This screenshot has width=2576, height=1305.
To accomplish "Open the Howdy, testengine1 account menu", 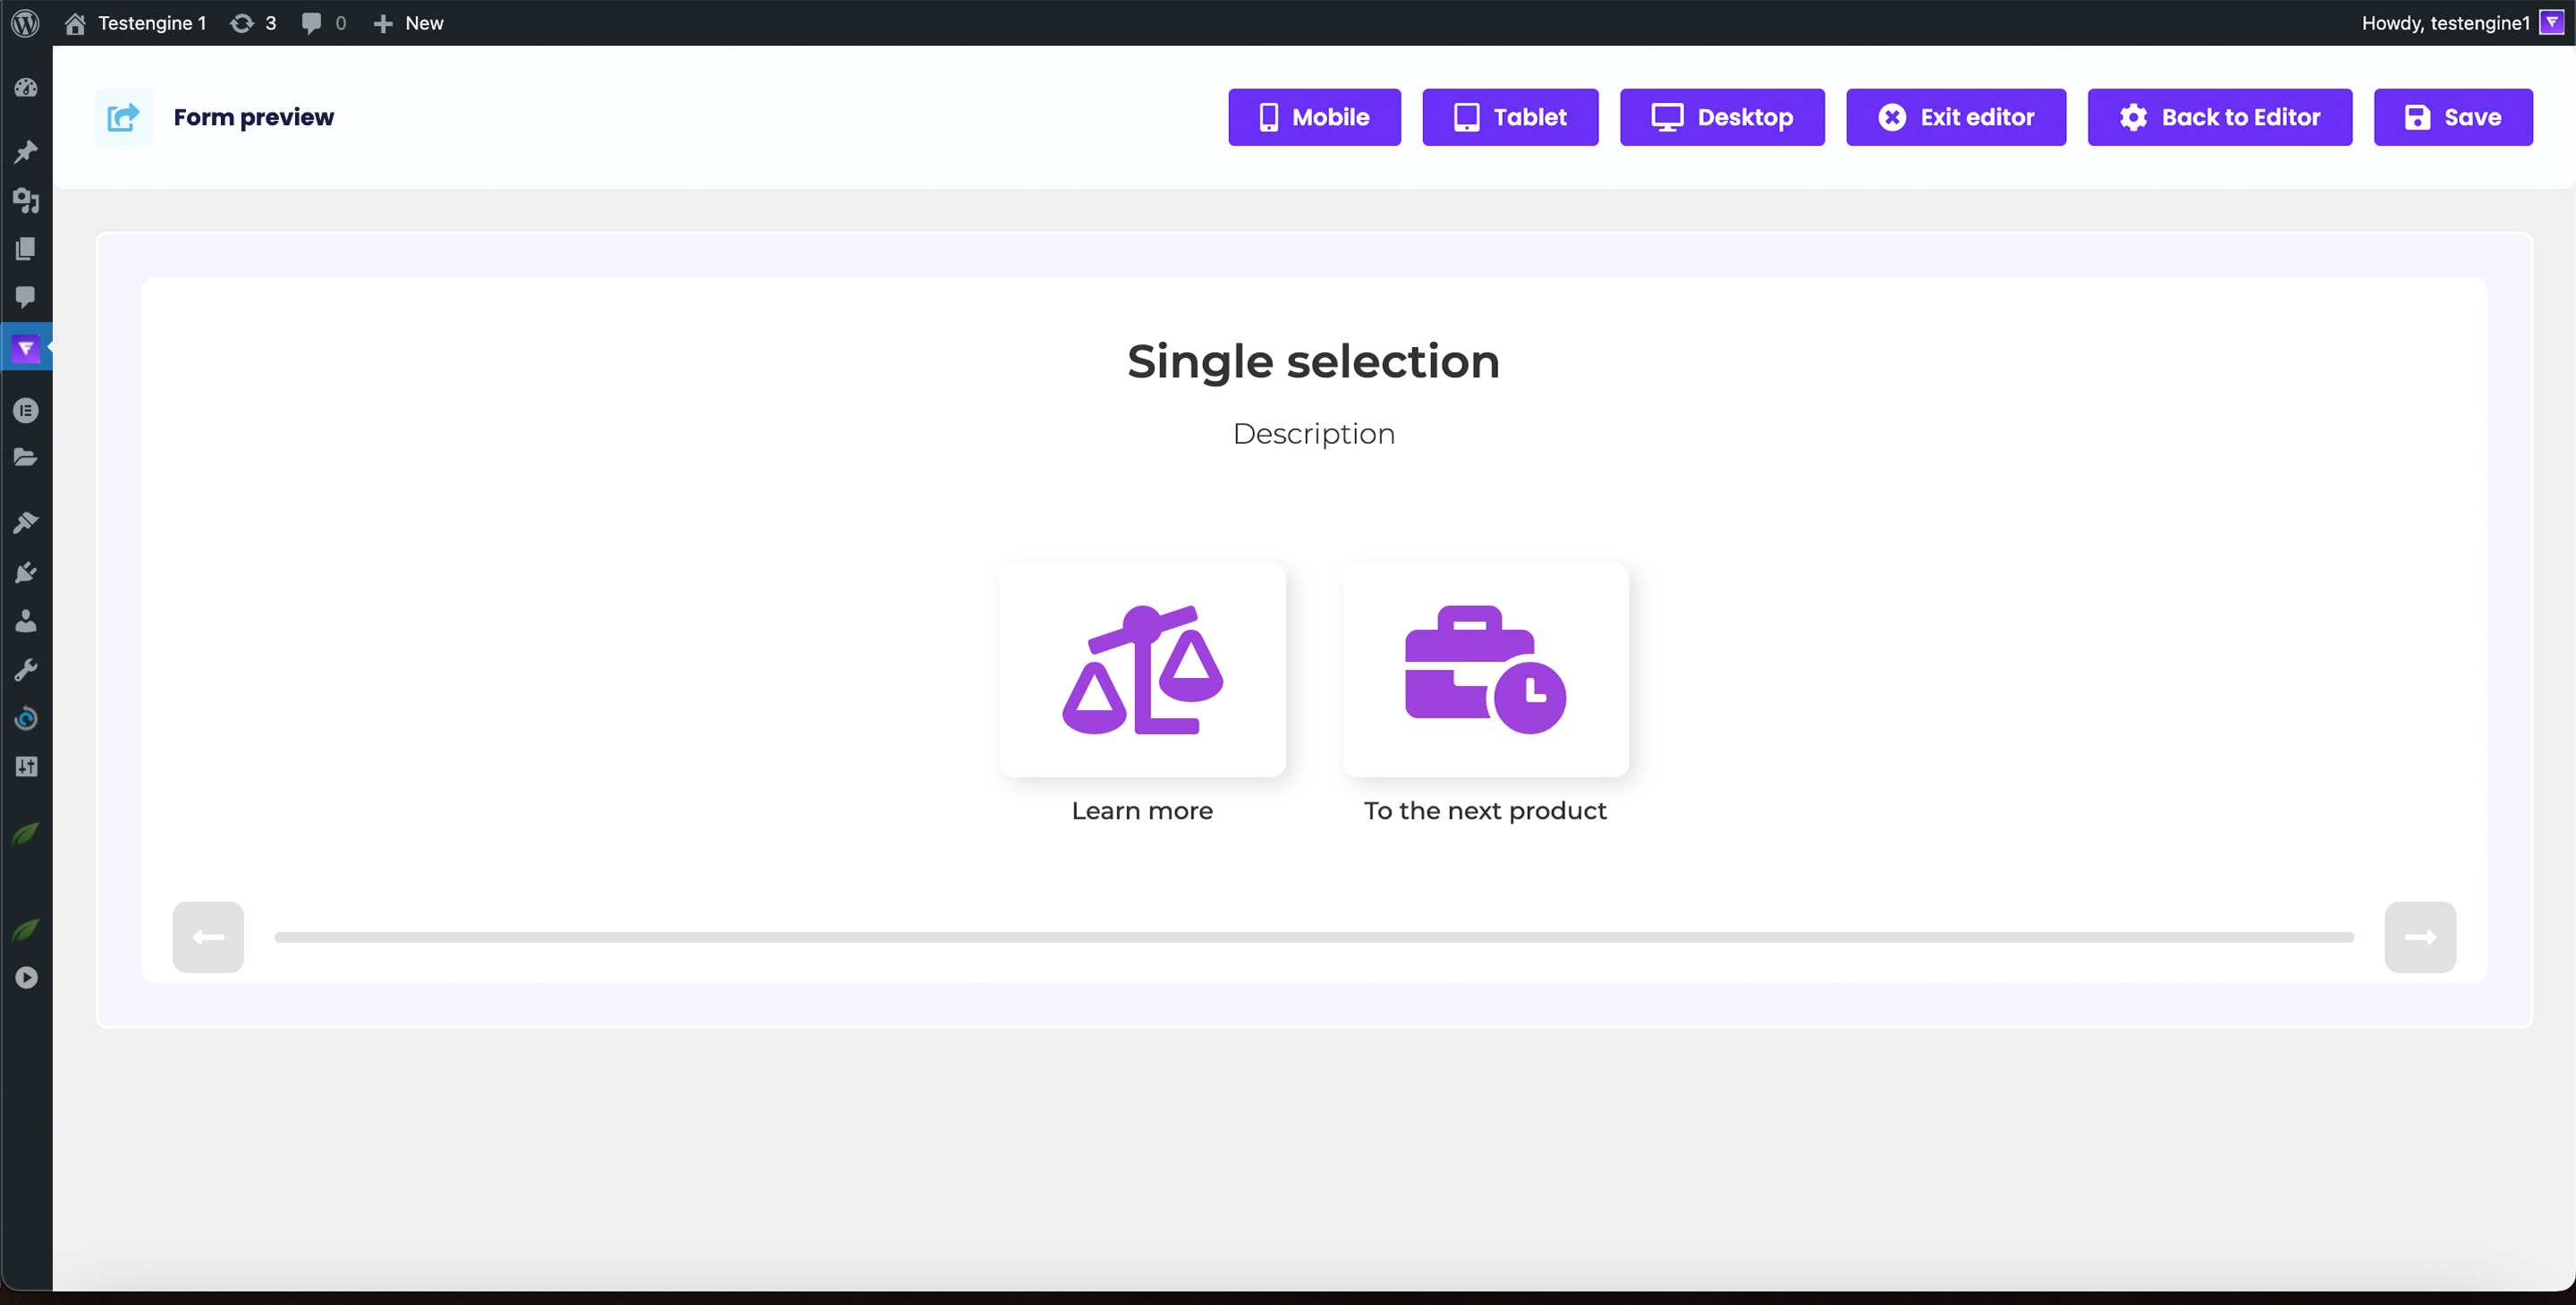I will pos(2461,22).
